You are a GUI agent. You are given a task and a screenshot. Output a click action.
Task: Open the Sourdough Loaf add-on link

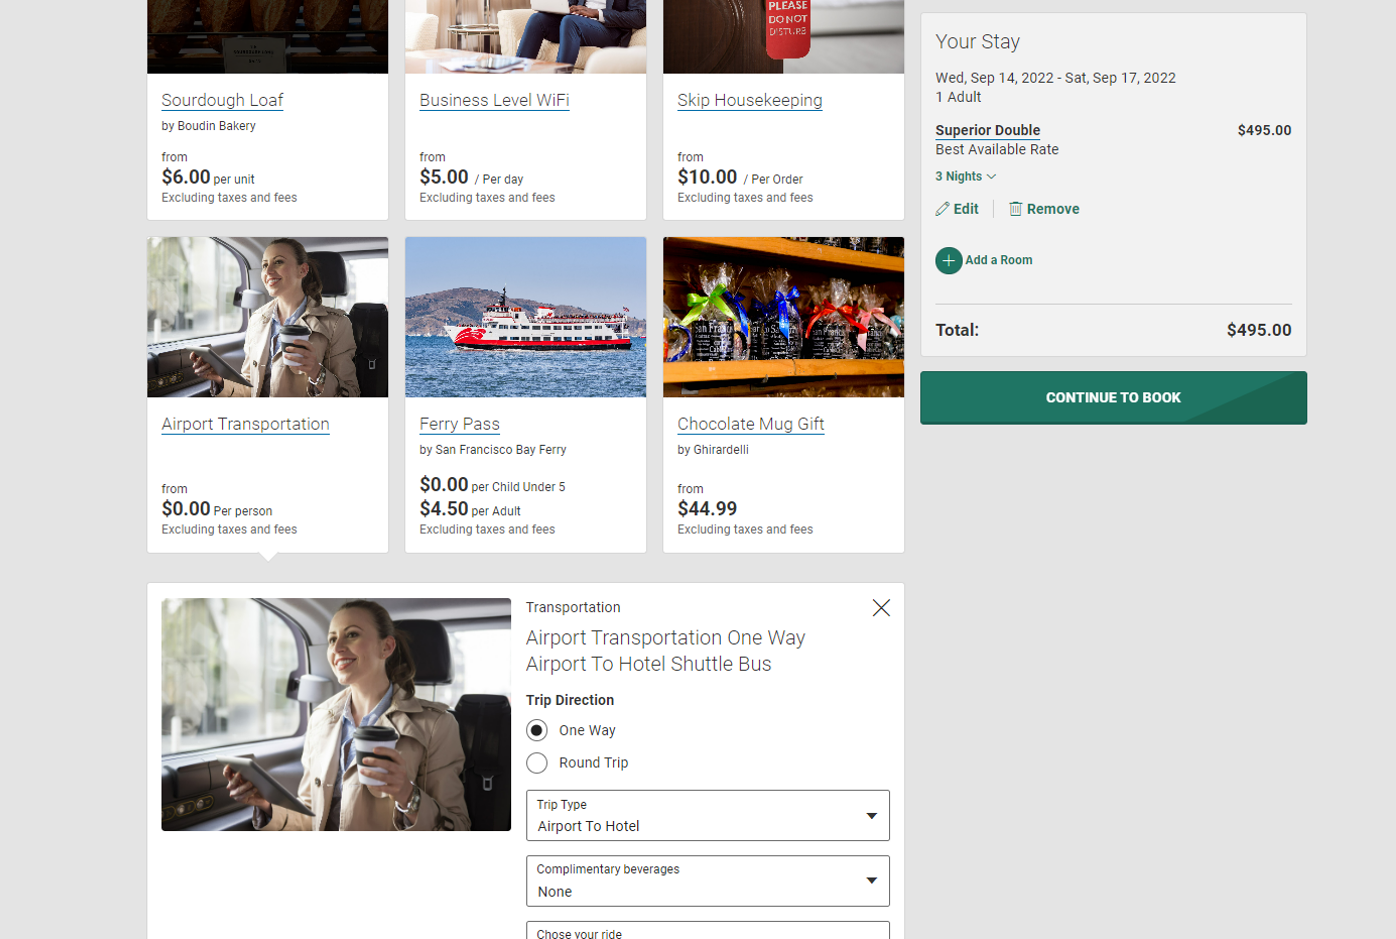(x=222, y=100)
